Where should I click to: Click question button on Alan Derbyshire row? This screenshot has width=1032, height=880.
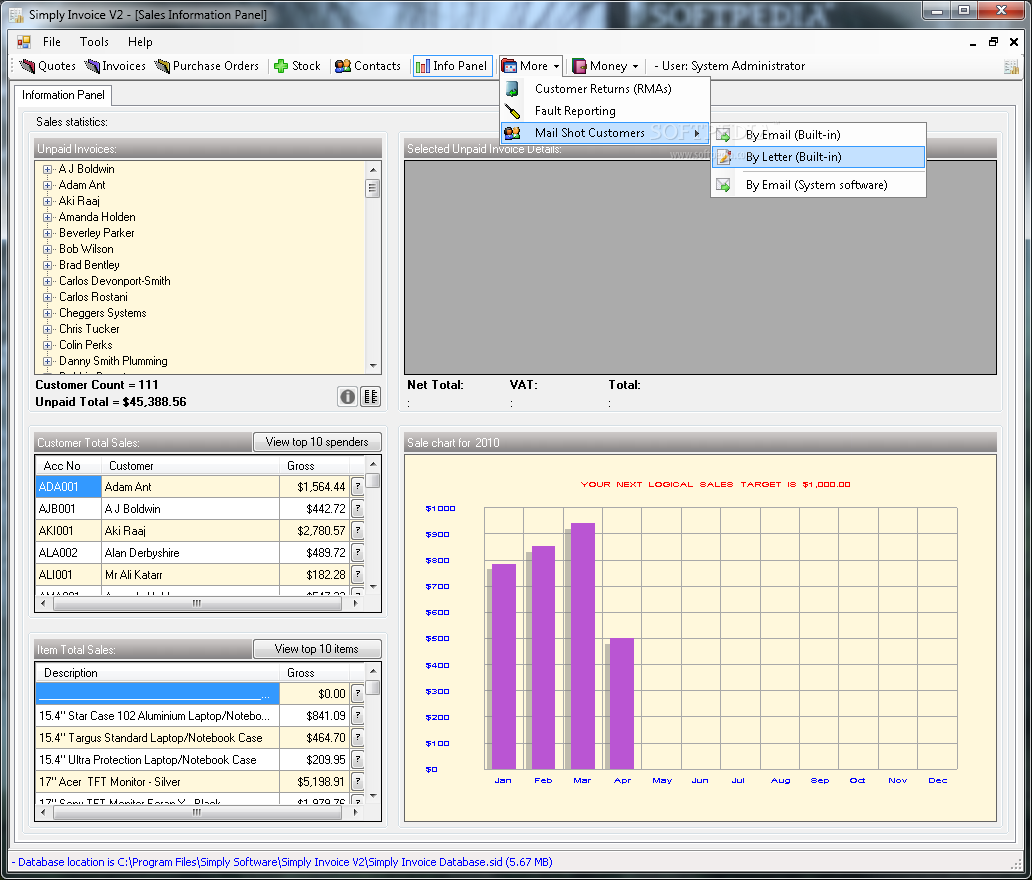(x=357, y=553)
